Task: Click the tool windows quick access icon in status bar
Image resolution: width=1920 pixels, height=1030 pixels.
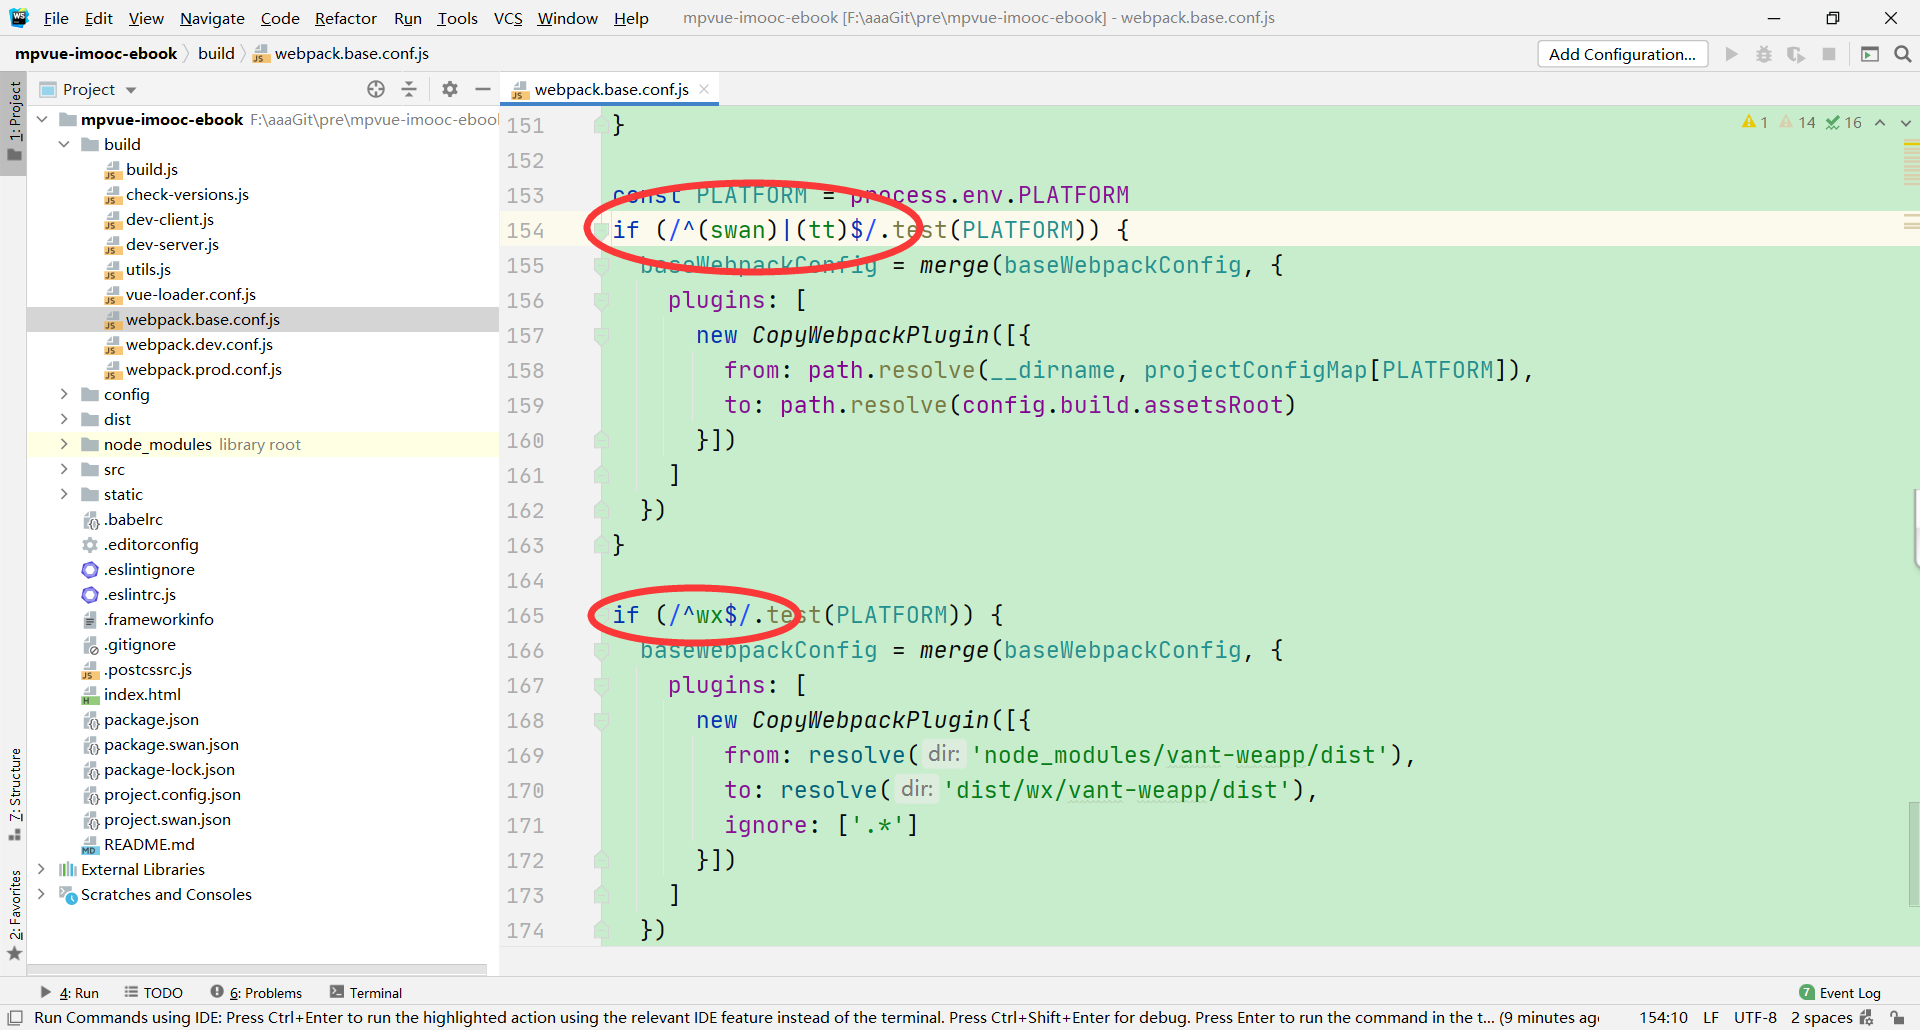Action: [15, 1018]
